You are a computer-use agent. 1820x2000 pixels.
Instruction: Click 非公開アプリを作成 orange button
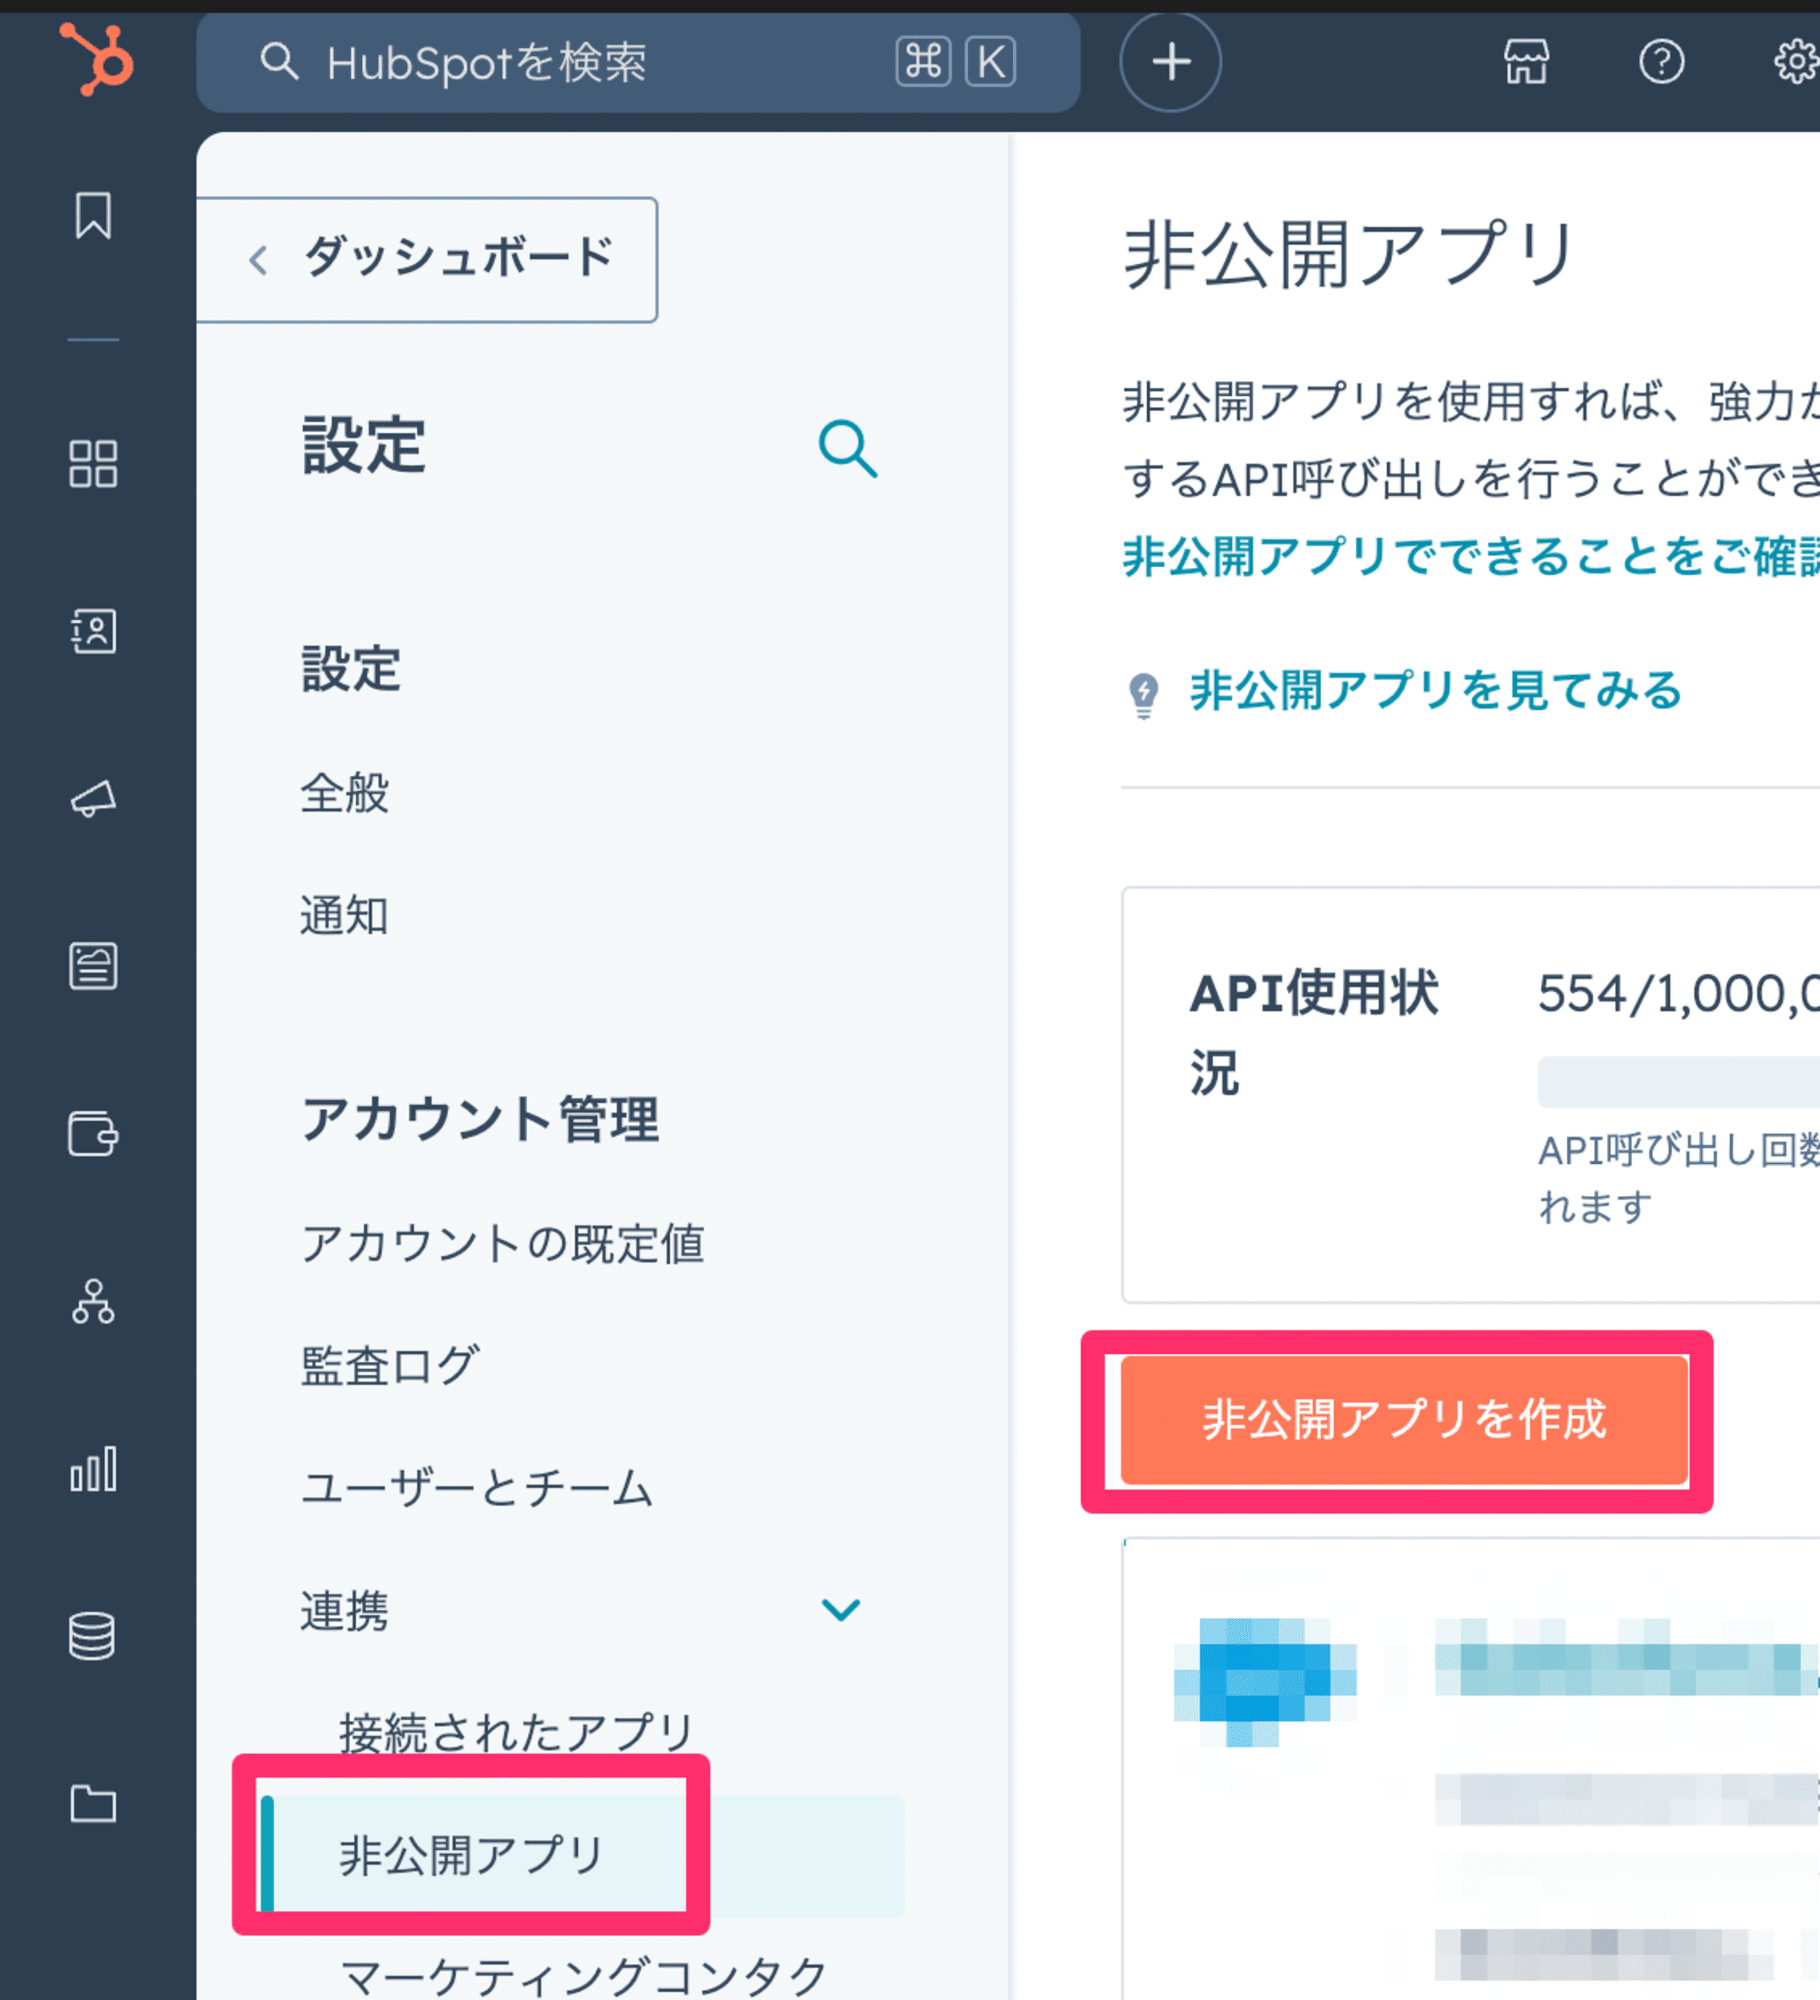(x=1403, y=1420)
